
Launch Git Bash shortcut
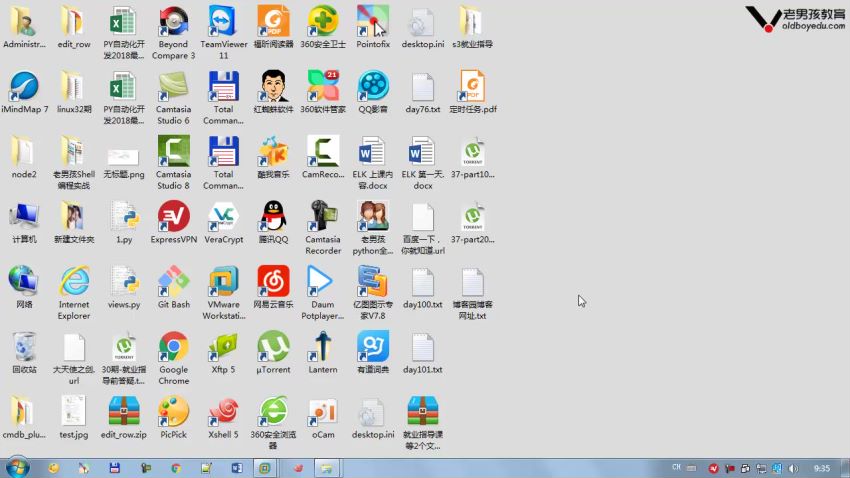173,287
